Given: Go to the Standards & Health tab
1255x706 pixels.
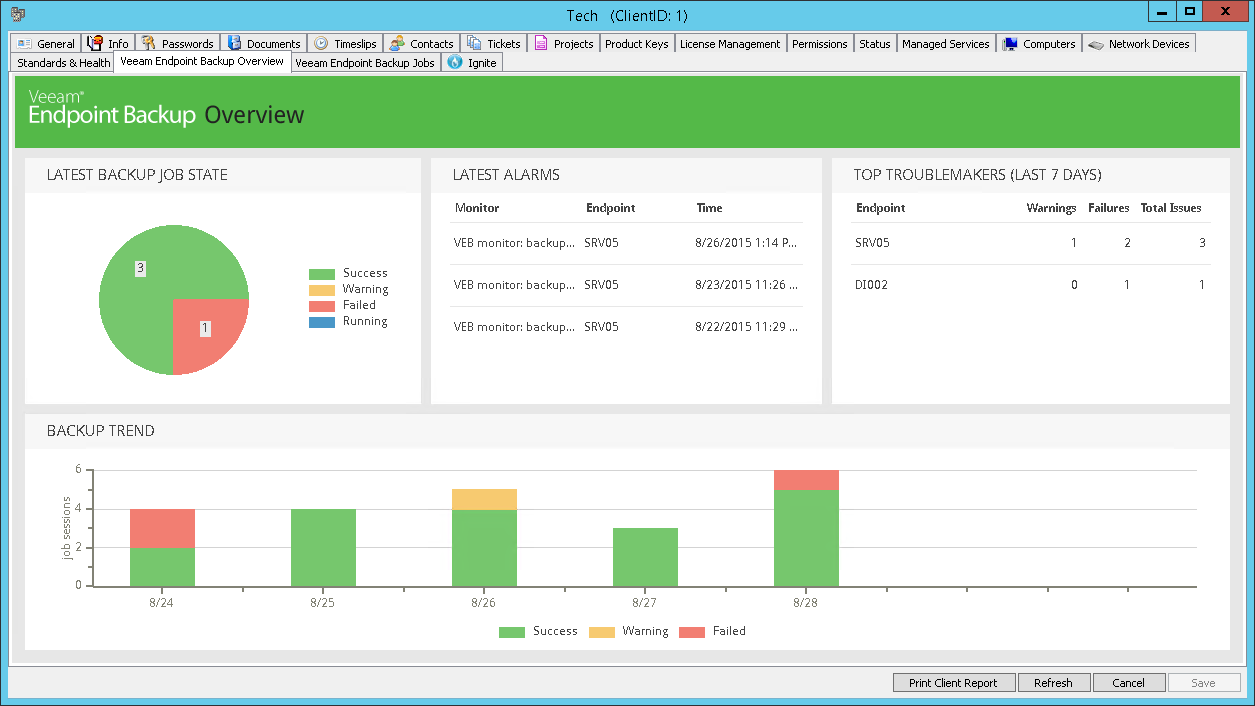Looking at the screenshot, I should click(x=64, y=63).
